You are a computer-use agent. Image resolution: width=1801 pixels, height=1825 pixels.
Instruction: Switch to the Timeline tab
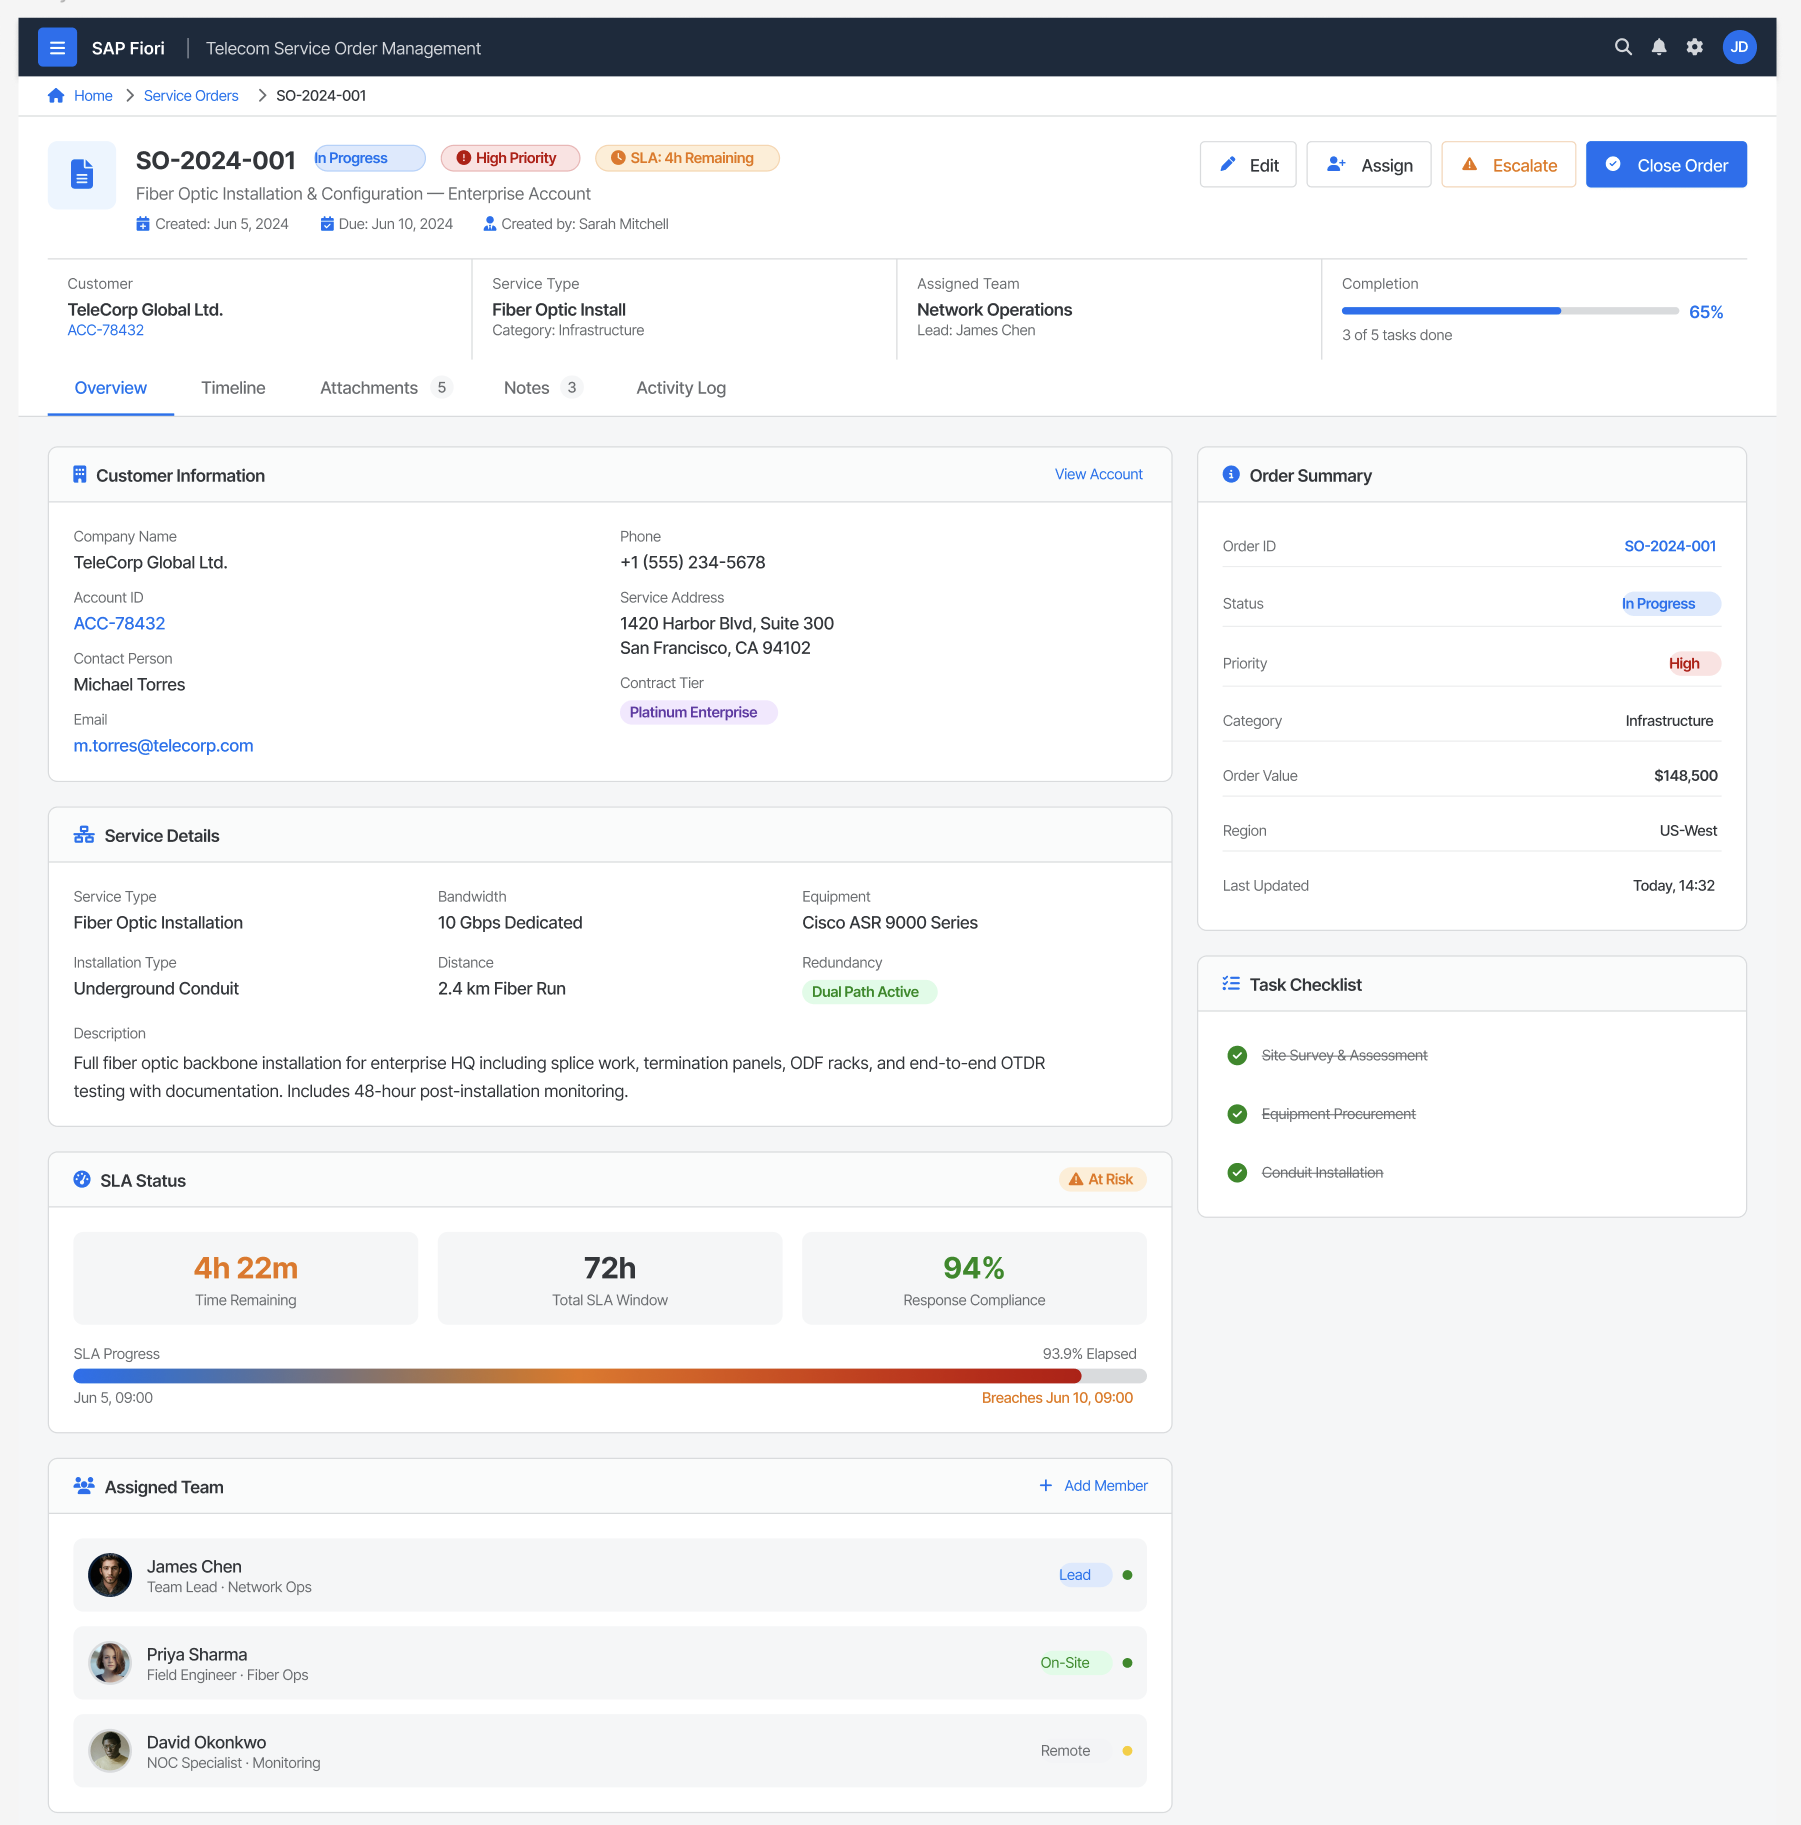pos(233,388)
